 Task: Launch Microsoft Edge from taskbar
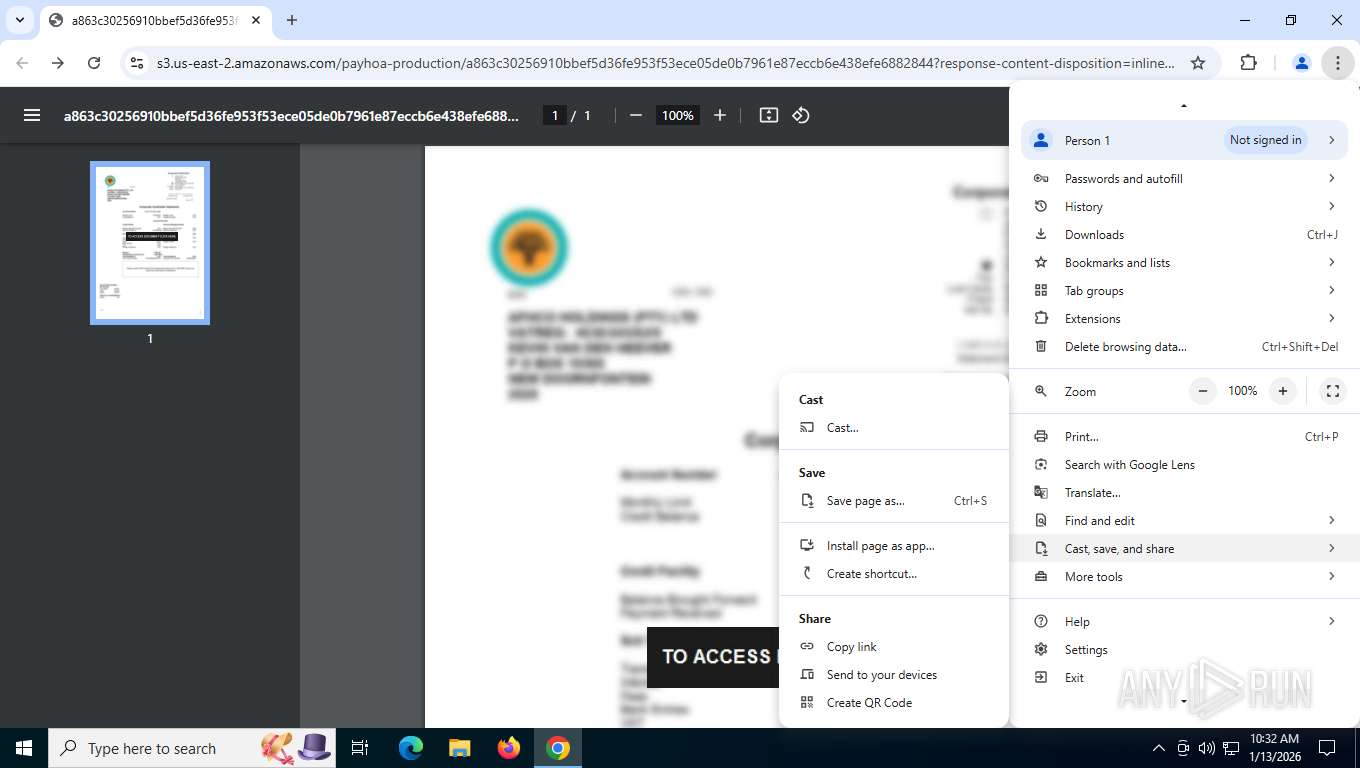[x=410, y=748]
